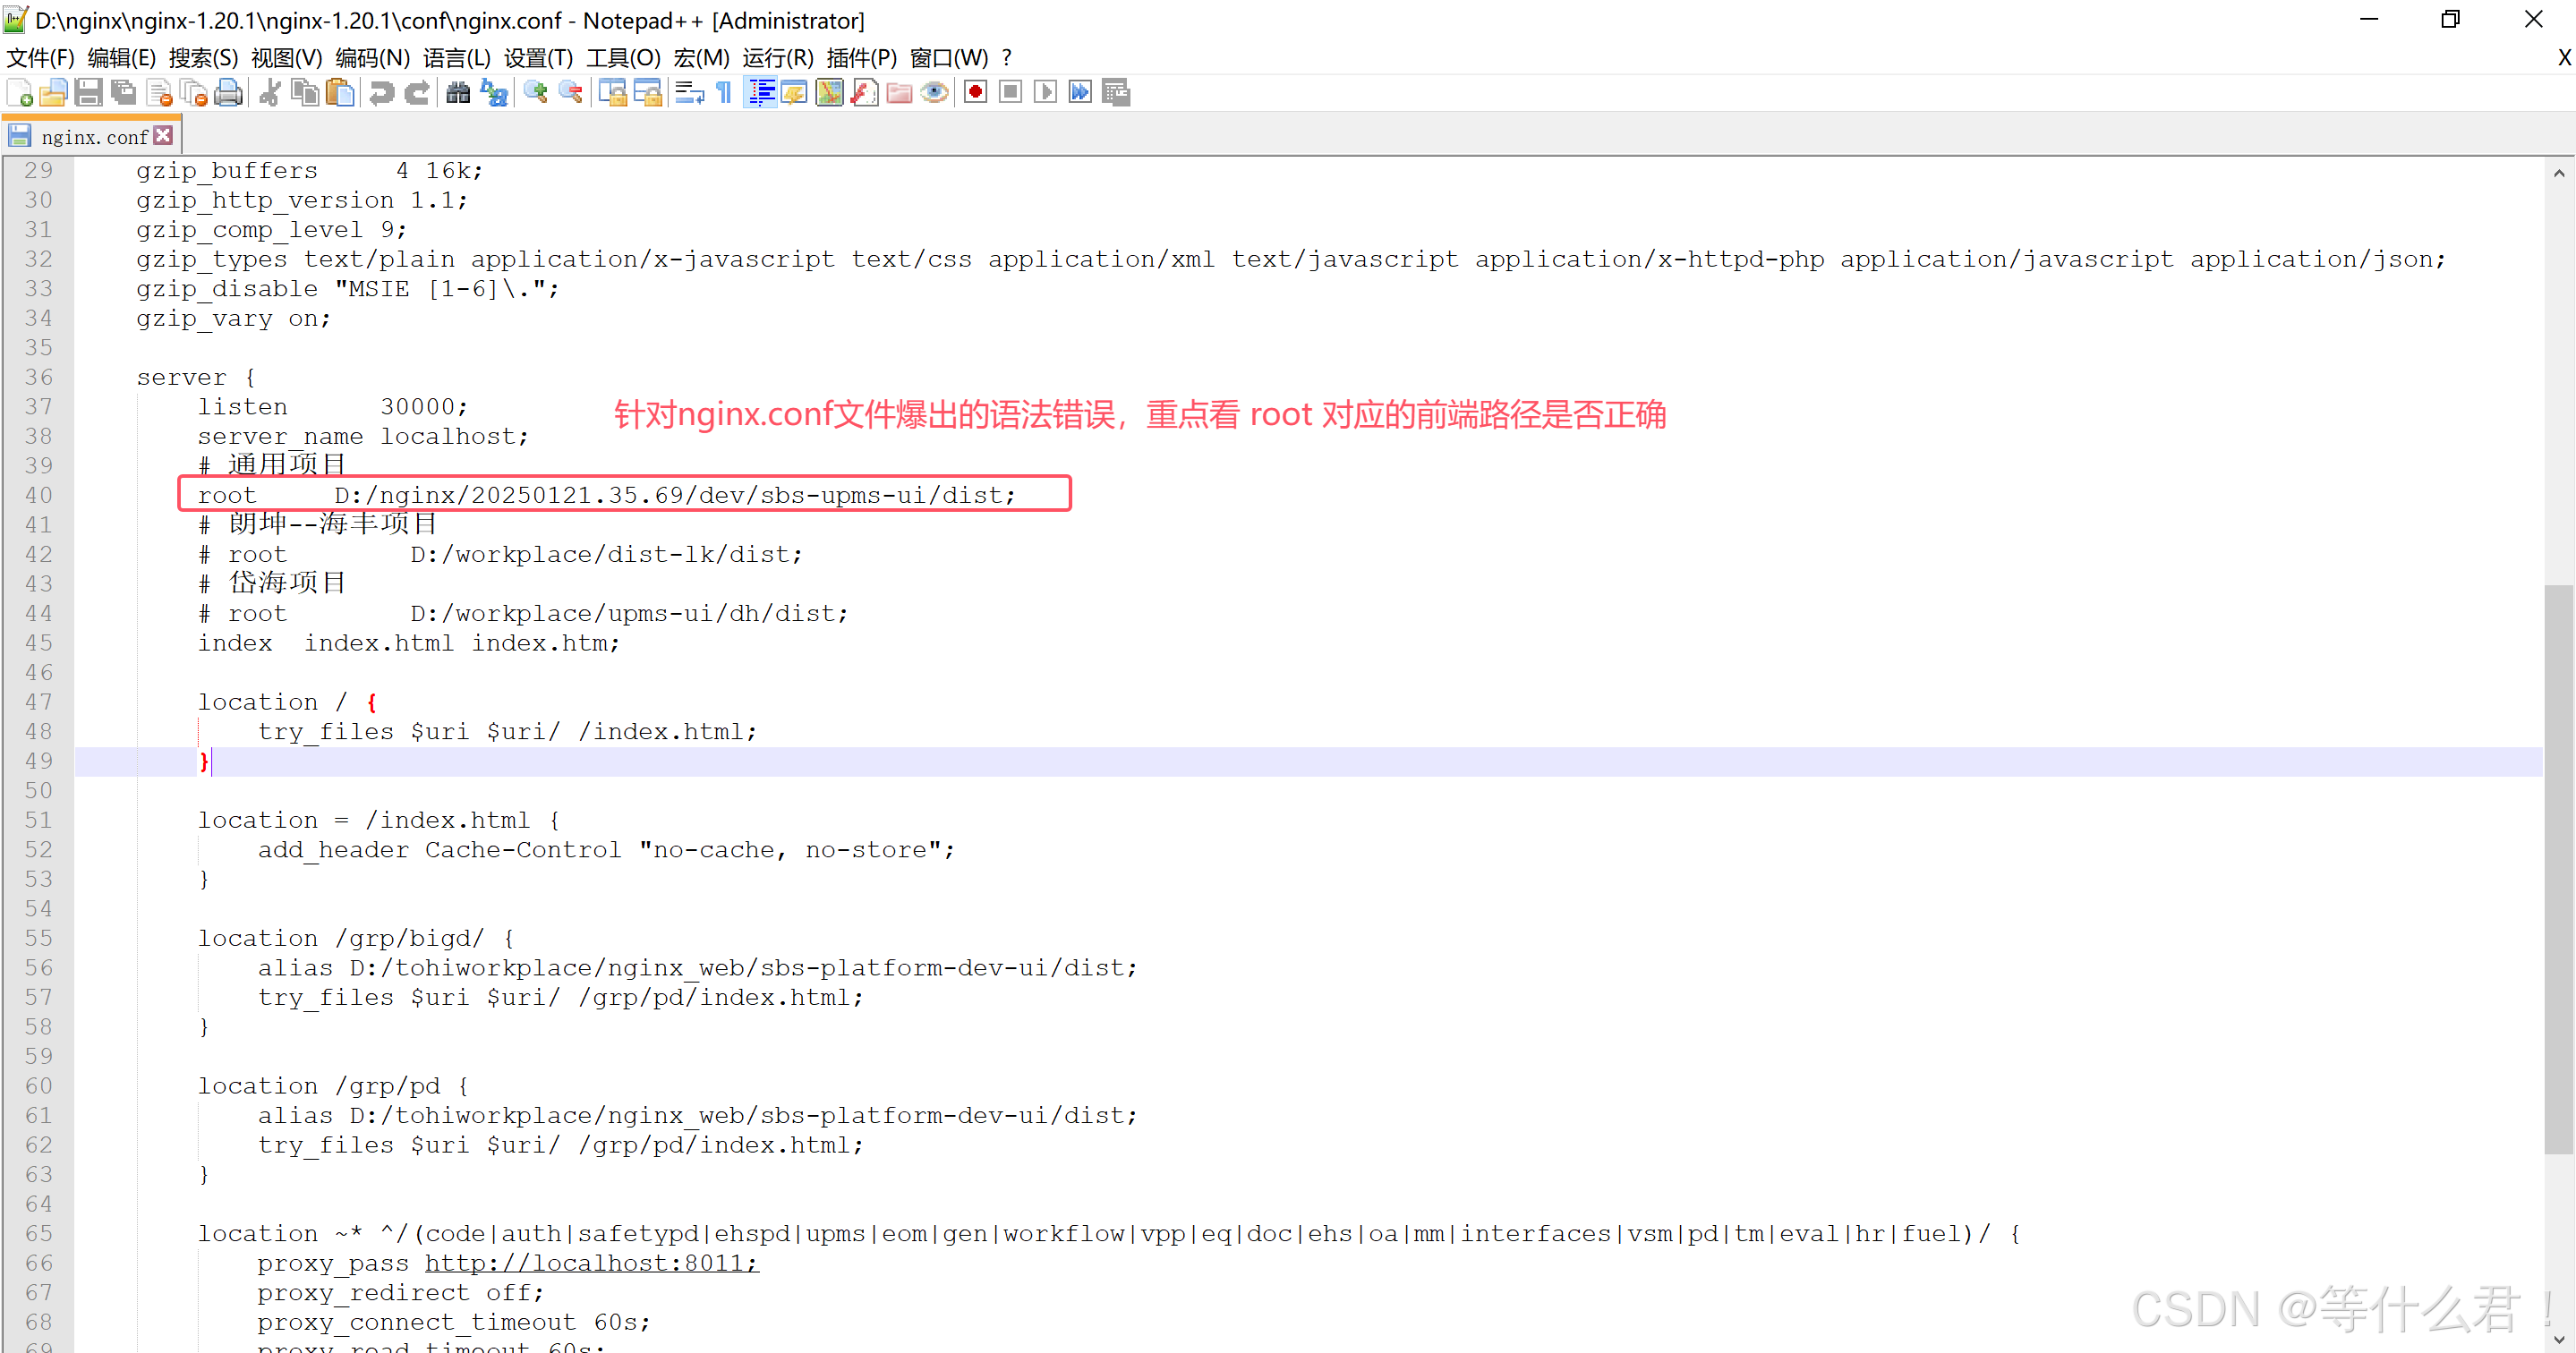Click the Undo arrow icon
The image size is (2576, 1353).
[381, 93]
